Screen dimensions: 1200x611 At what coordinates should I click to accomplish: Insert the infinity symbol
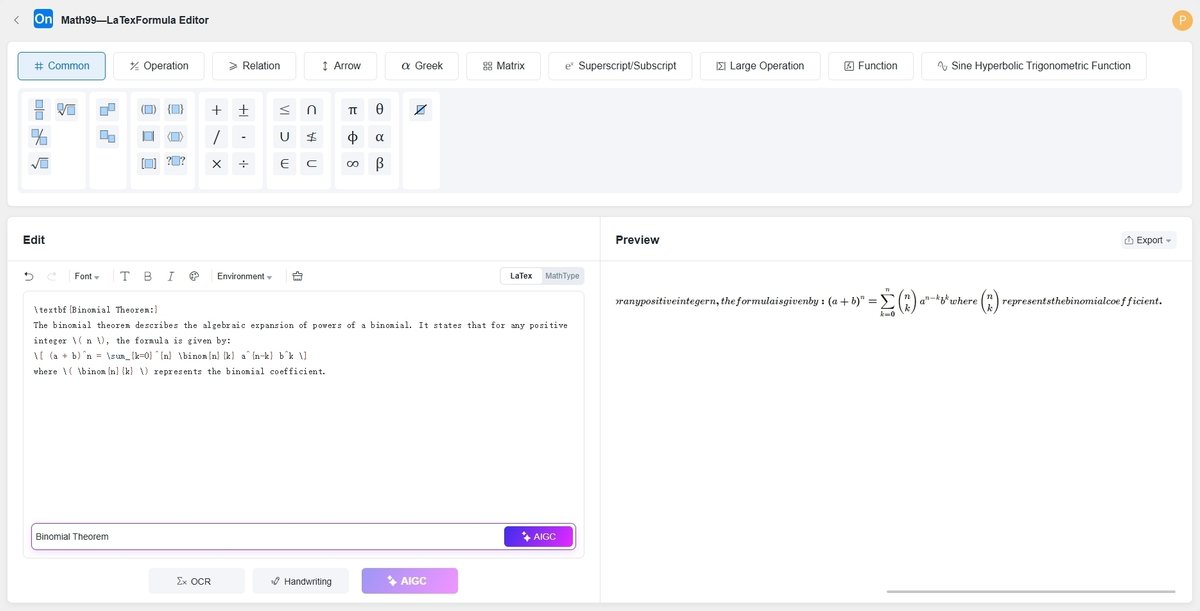[x=352, y=163]
